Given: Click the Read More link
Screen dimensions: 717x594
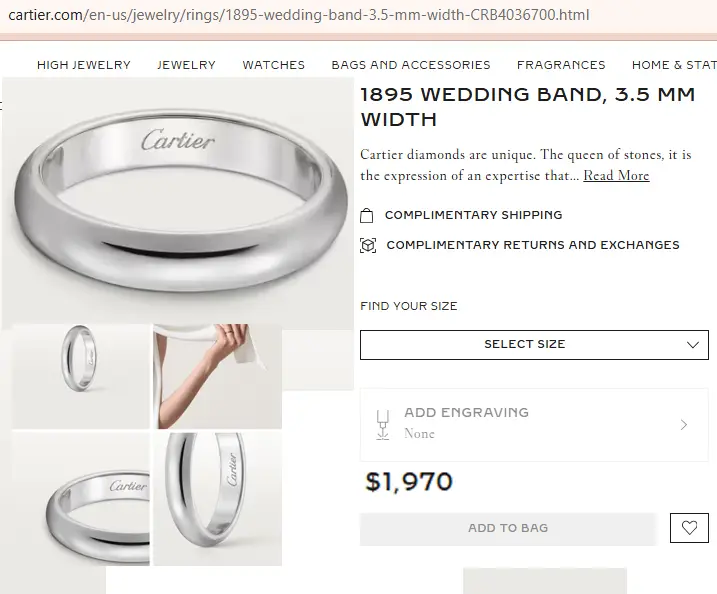Looking at the screenshot, I should tap(616, 176).
